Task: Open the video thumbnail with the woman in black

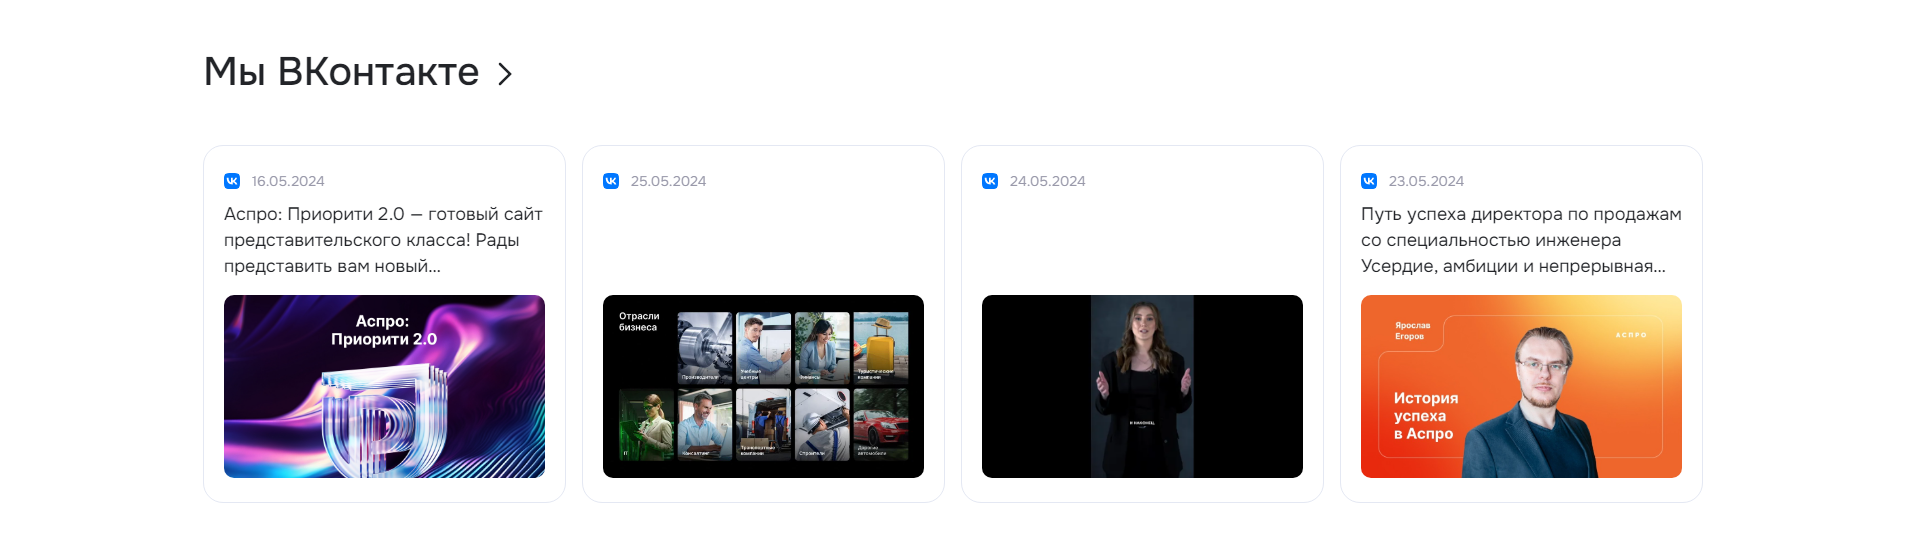Action: (x=1142, y=386)
